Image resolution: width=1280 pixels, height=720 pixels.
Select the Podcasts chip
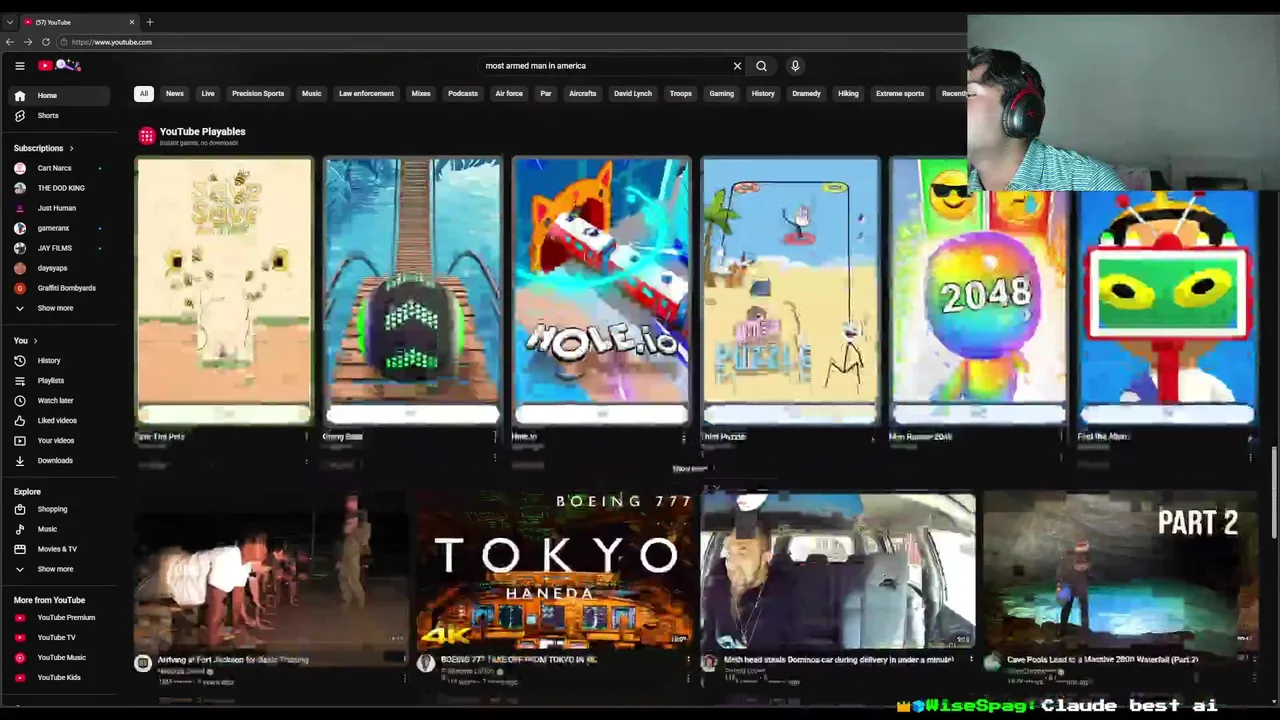click(x=463, y=94)
